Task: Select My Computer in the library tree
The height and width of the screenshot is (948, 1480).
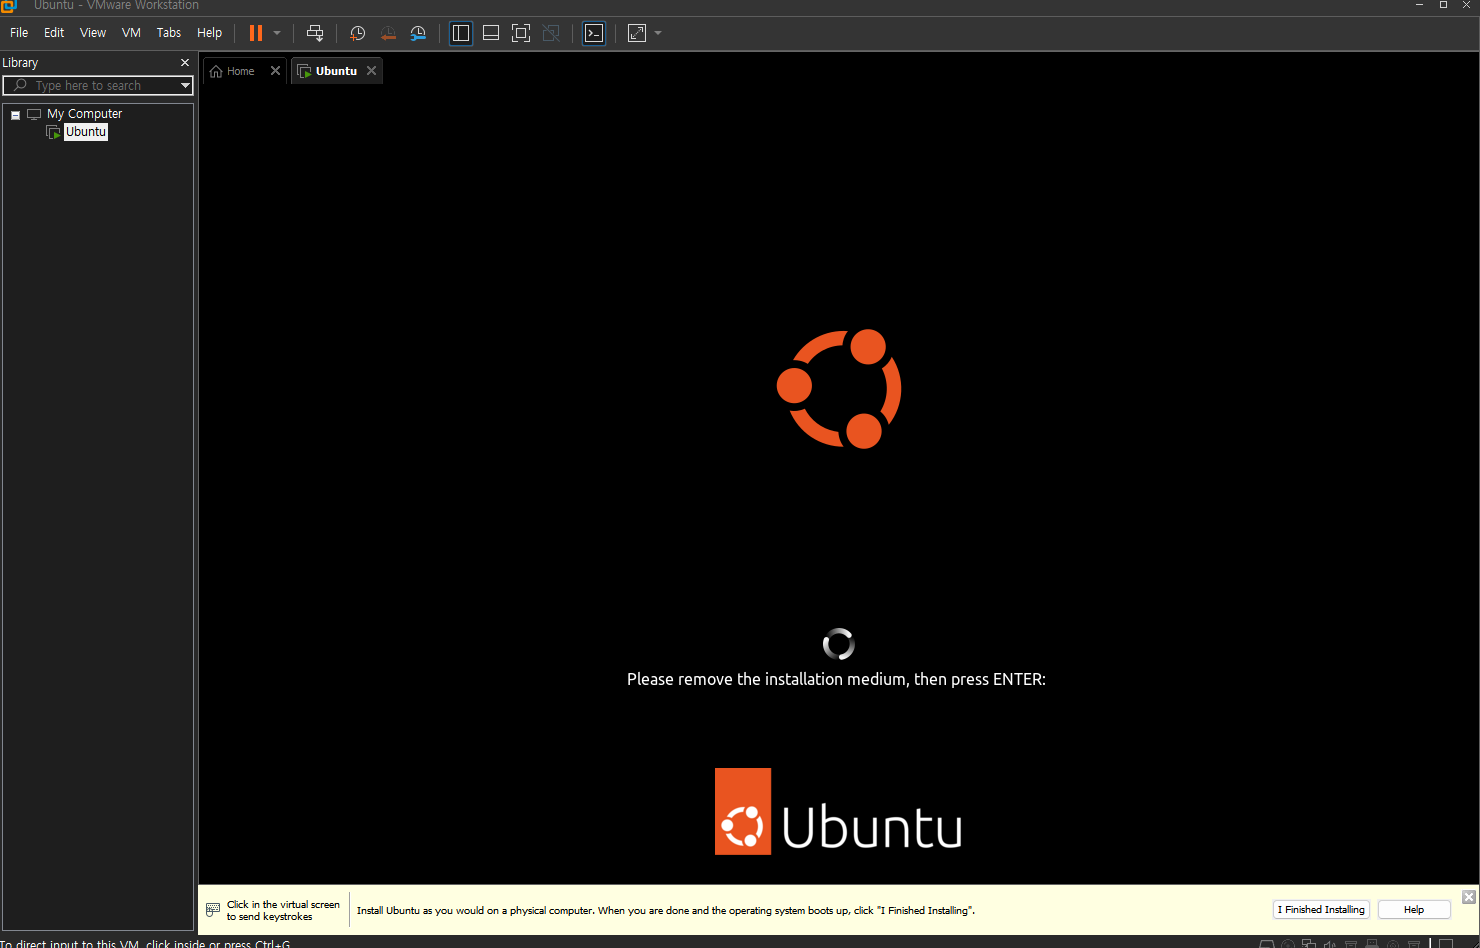Action: (x=84, y=114)
